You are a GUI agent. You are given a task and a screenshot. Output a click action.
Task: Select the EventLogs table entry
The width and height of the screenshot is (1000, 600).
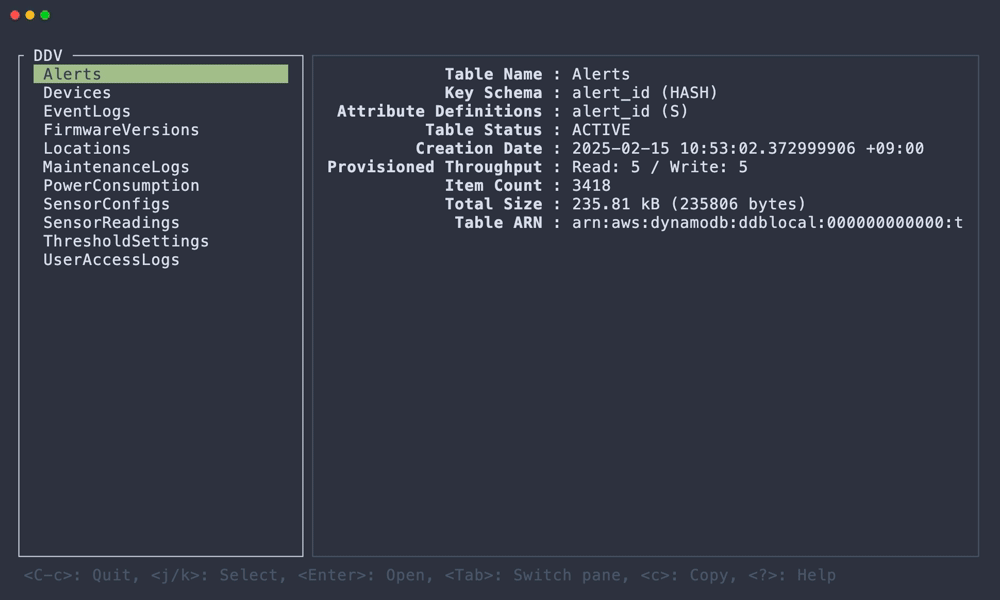(x=86, y=111)
